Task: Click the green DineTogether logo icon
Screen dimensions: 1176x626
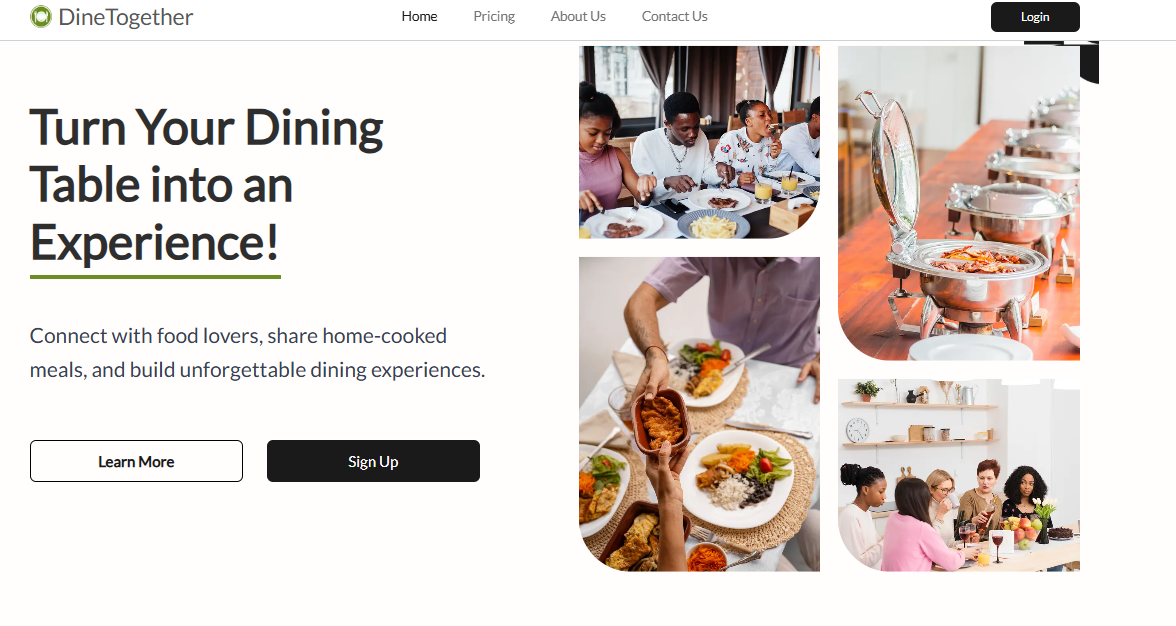Action: pos(40,16)
